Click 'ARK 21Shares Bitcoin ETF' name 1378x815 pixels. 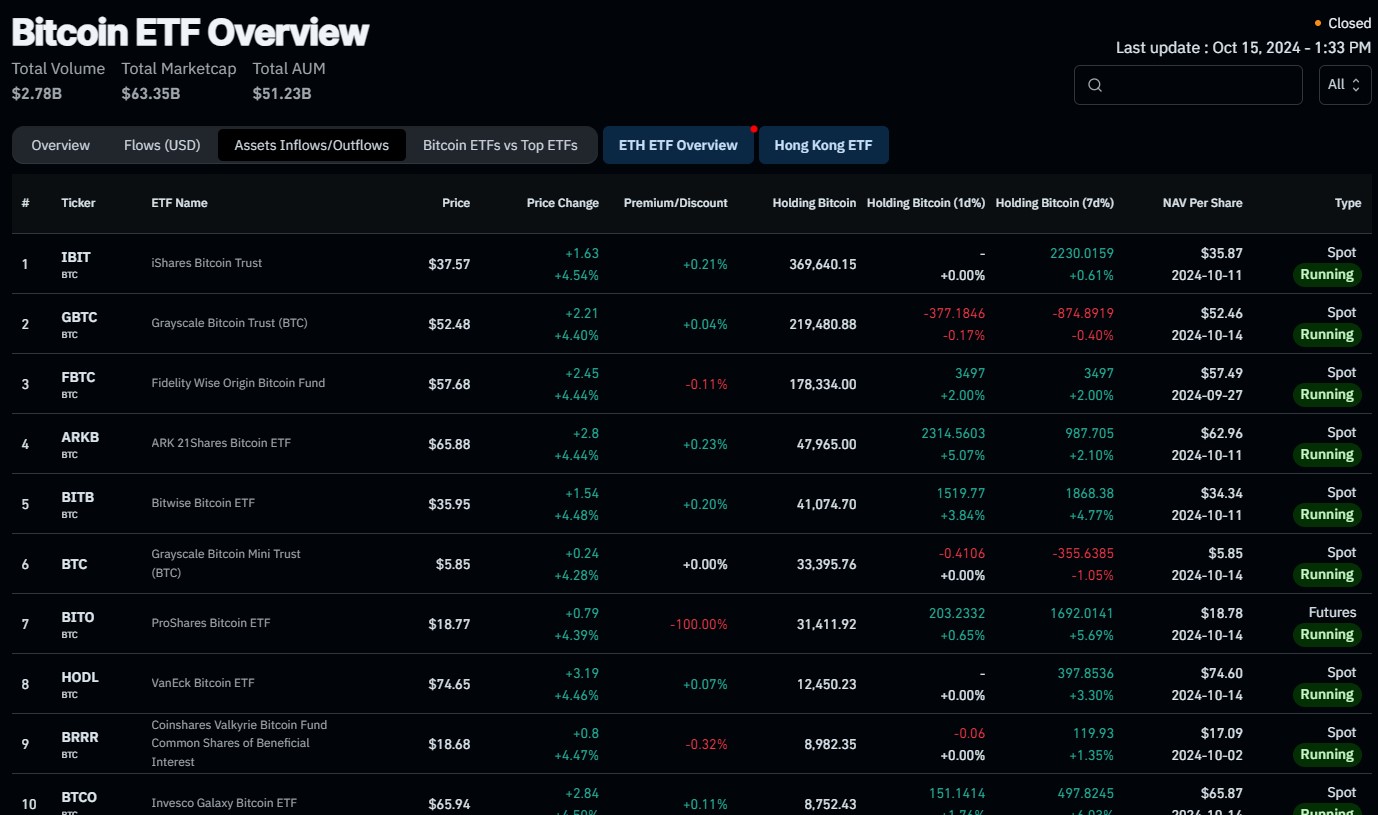coord(221,443)
